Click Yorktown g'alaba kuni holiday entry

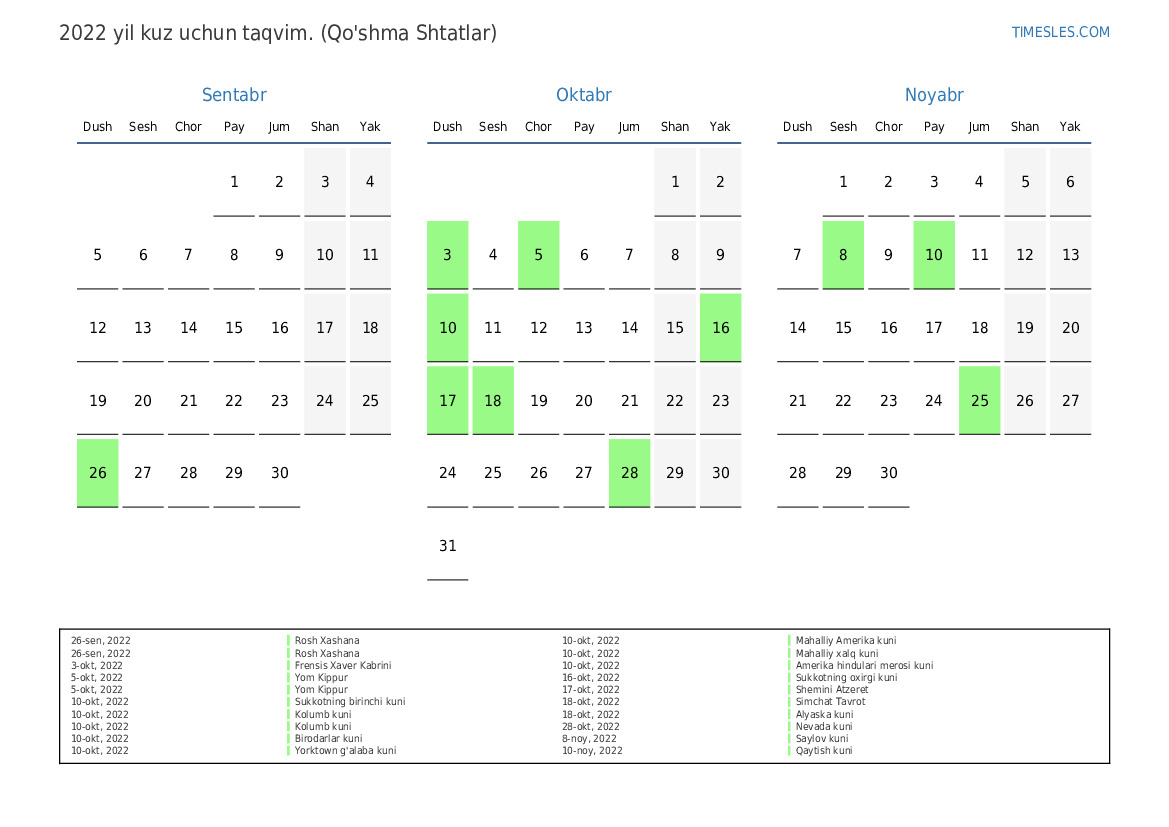coord(345,751)
